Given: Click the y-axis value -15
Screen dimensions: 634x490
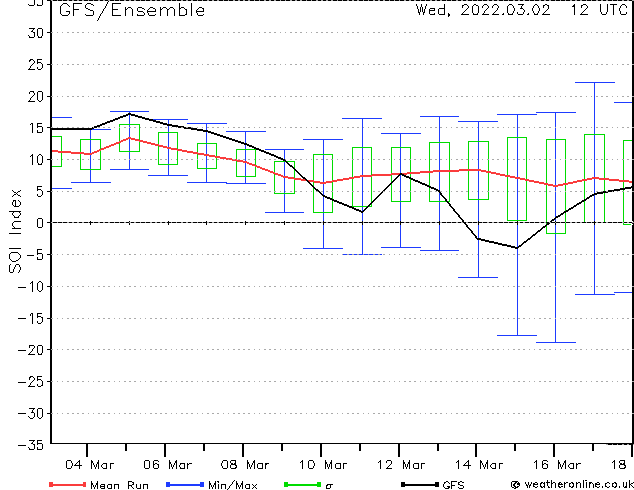Looking at the screenshot, I should (31, 318).
